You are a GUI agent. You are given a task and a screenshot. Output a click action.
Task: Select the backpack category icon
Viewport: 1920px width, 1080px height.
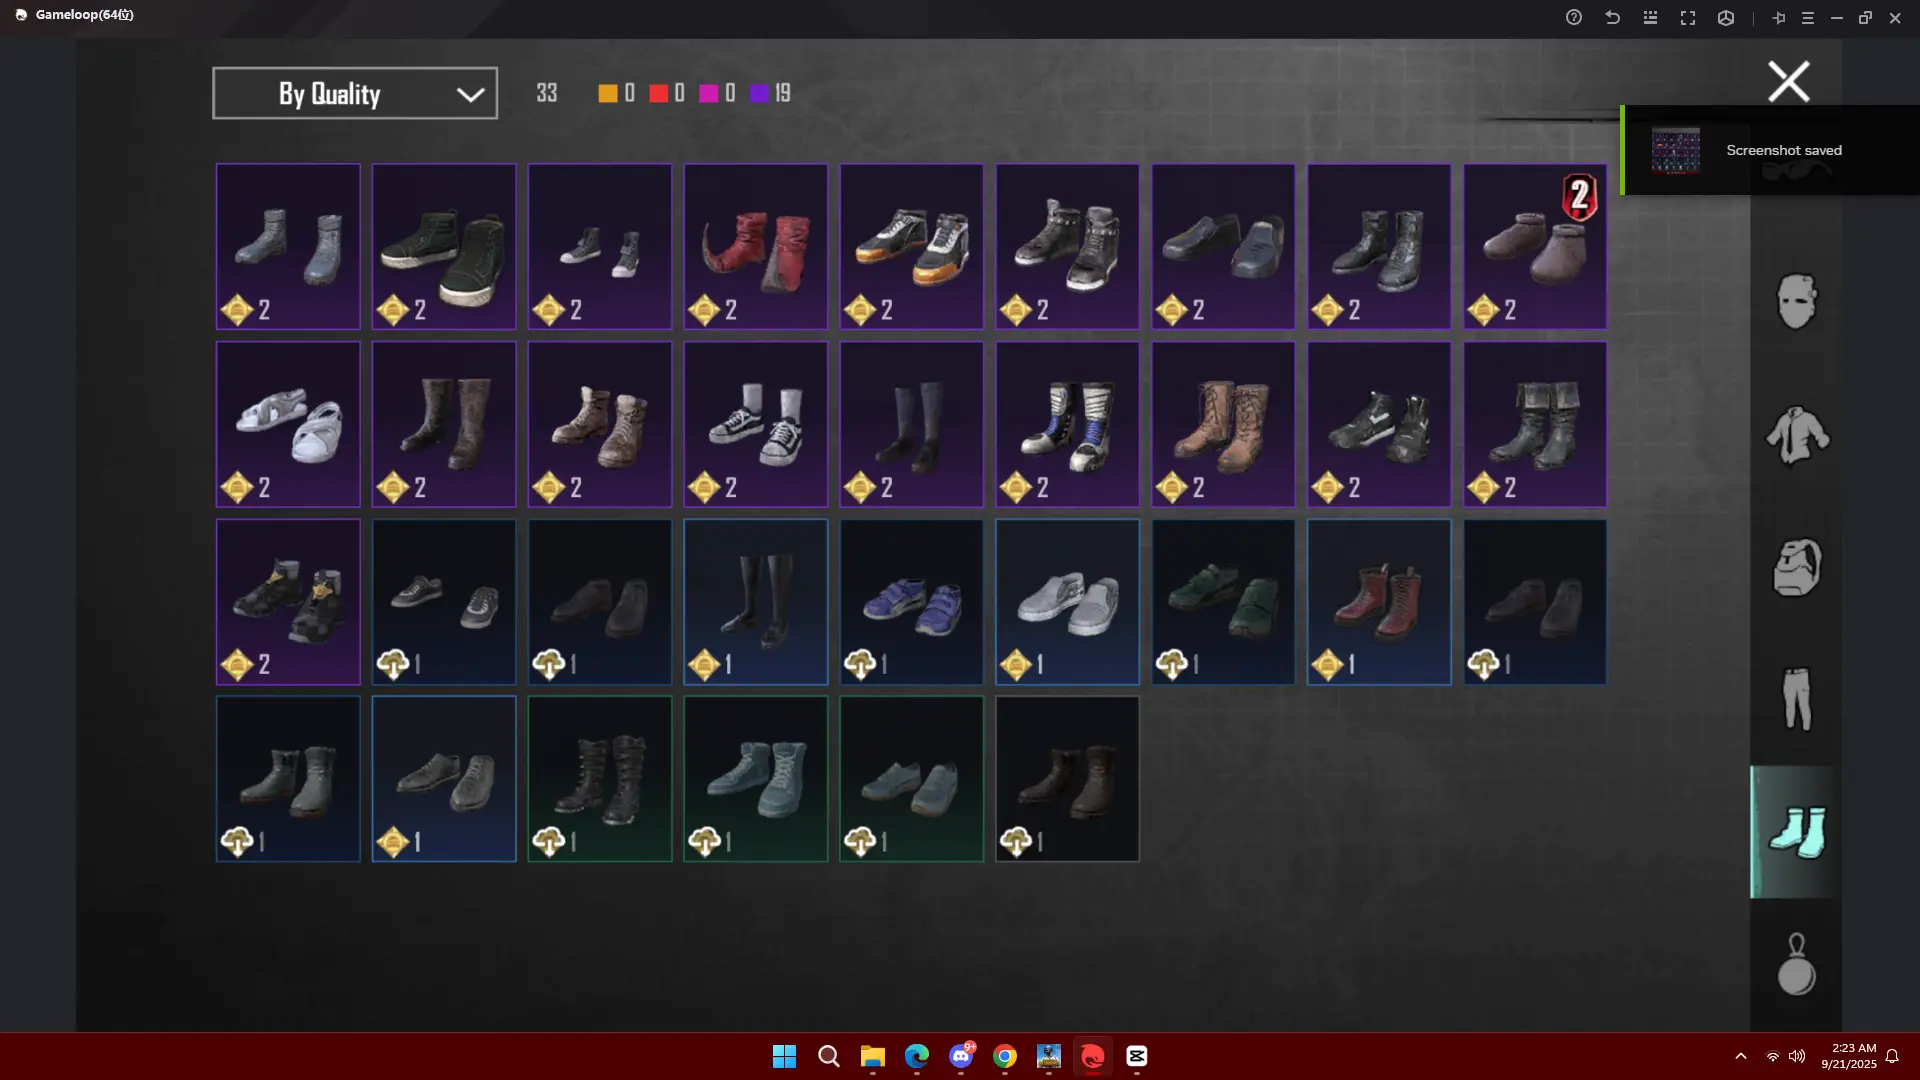point(1796,567)
